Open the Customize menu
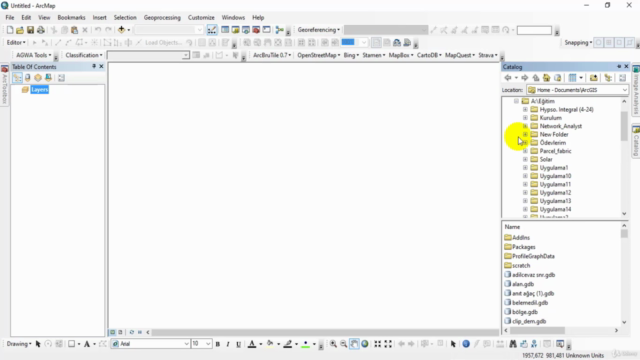 point(201,18)
